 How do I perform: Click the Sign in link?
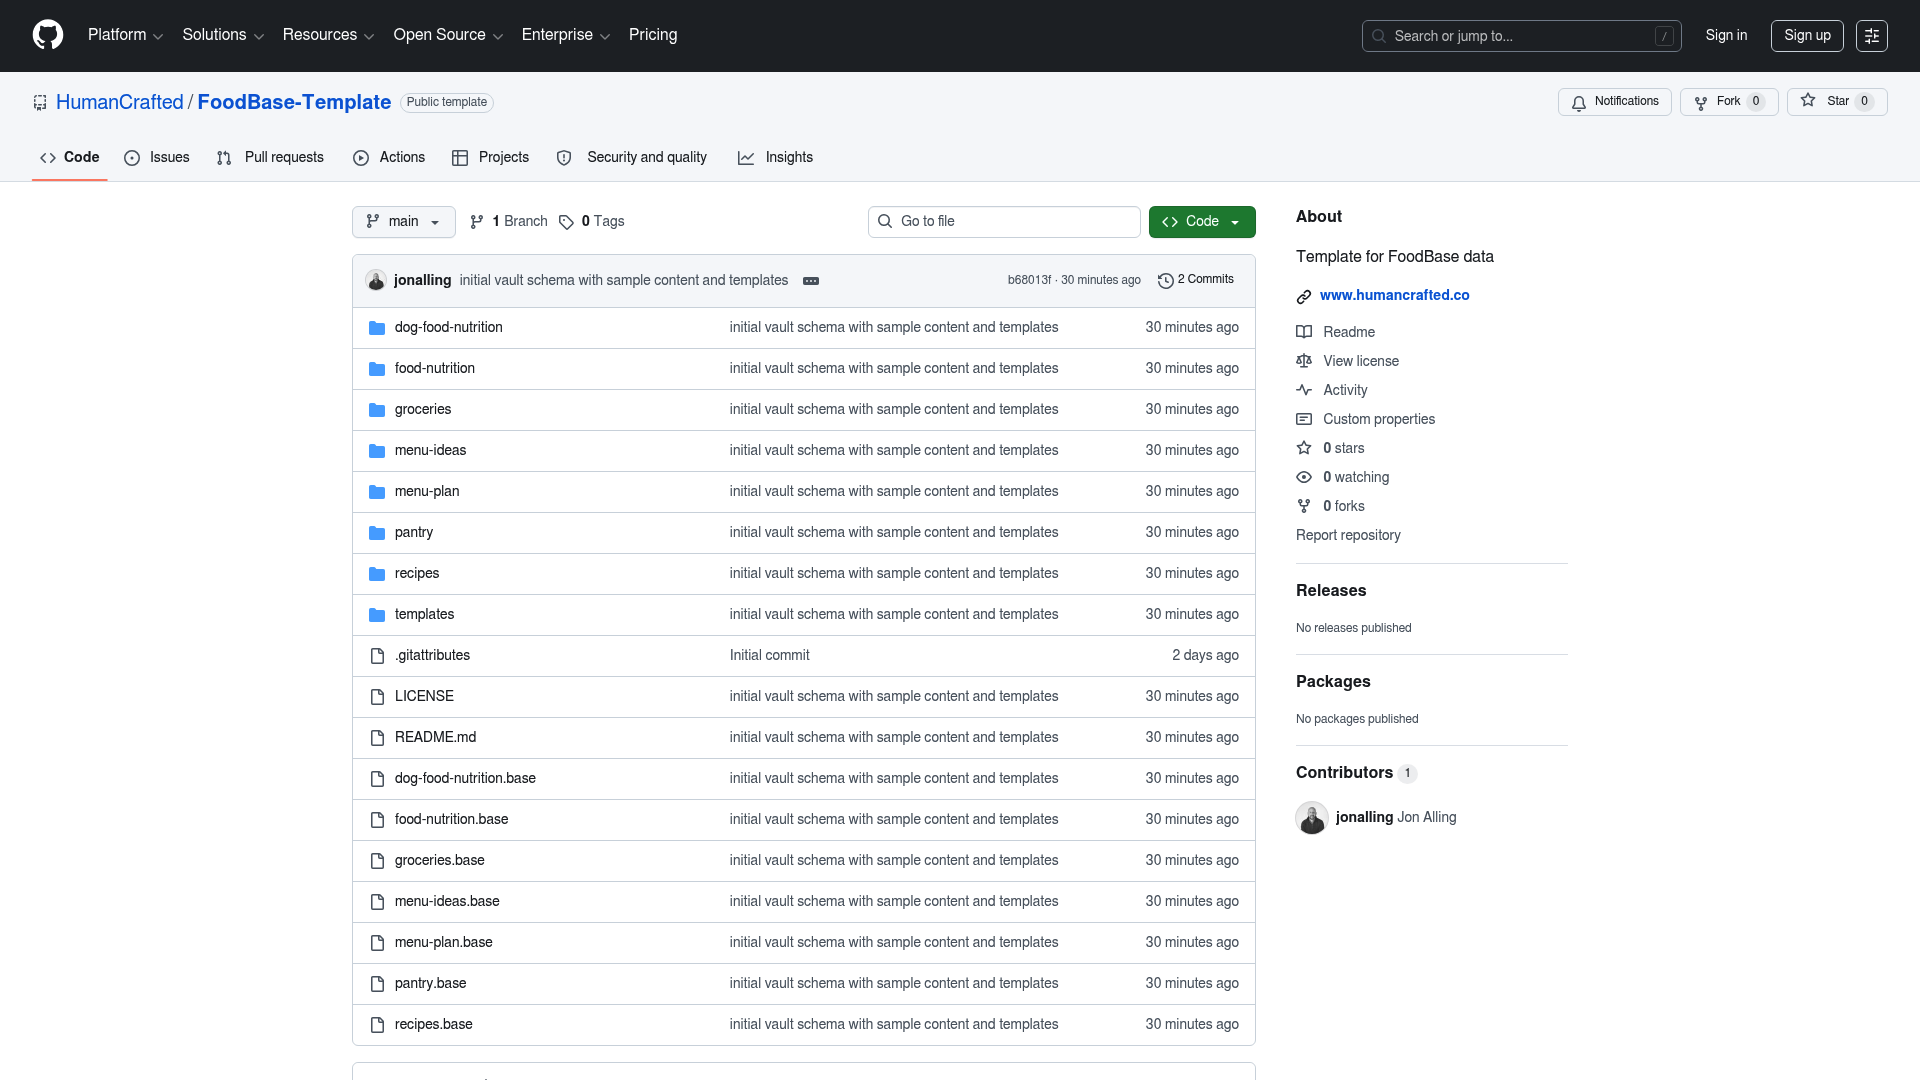[1726, 36]
